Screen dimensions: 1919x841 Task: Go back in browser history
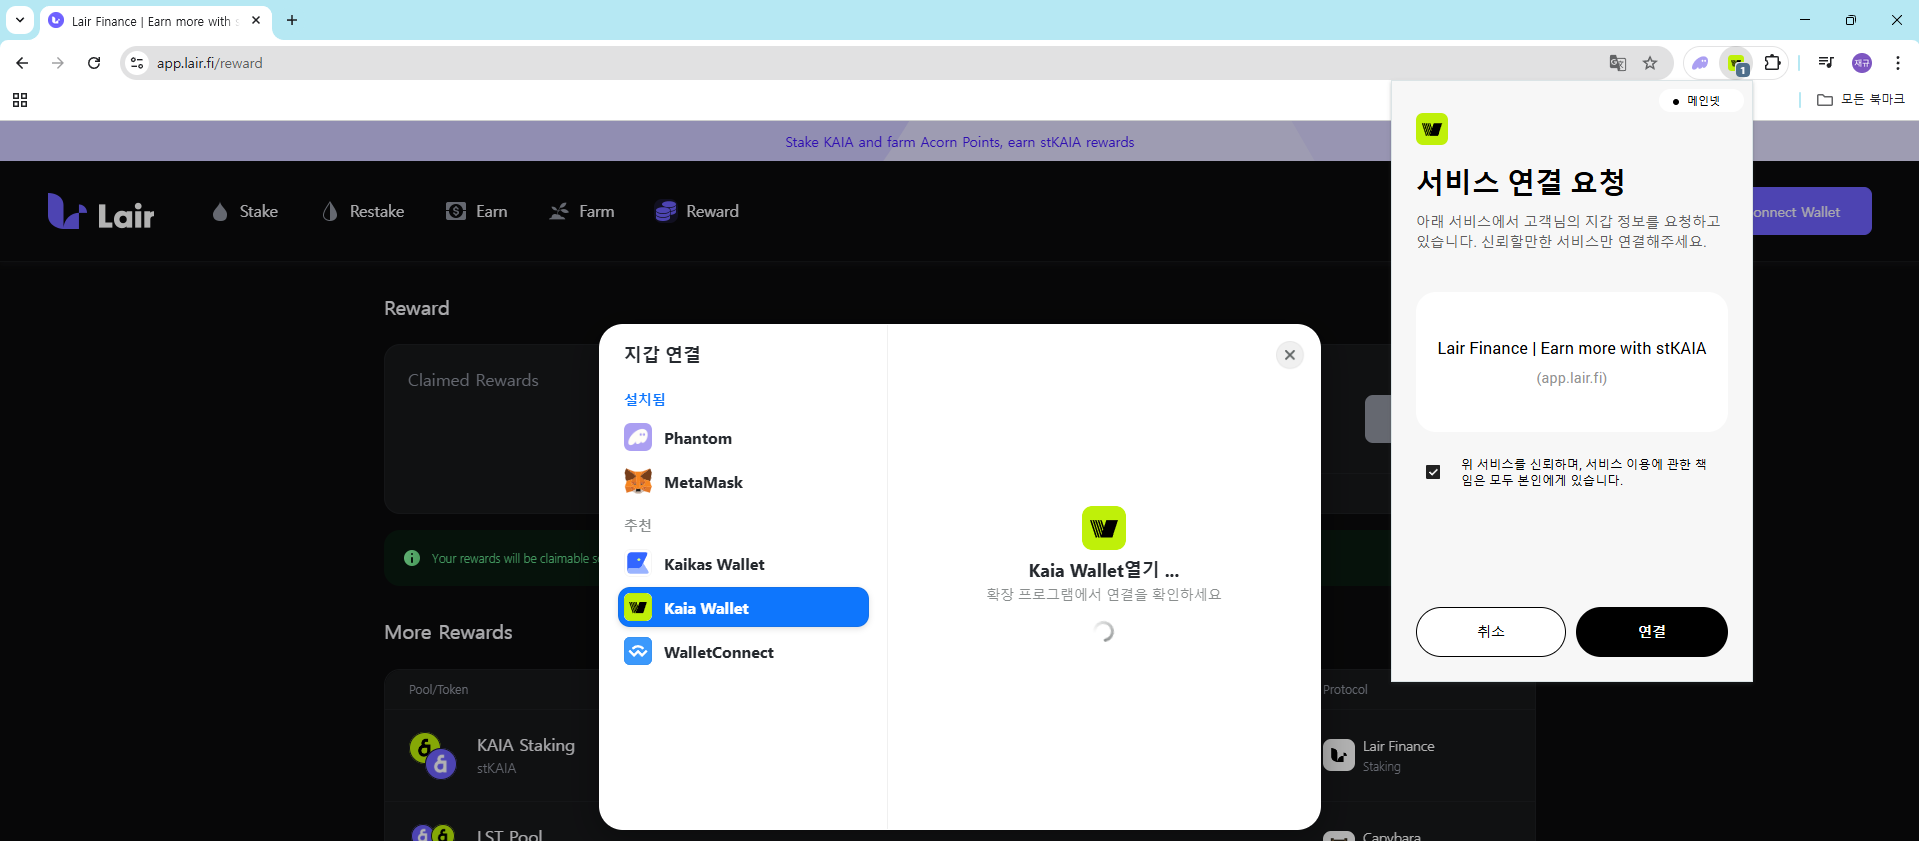point(22,63)
